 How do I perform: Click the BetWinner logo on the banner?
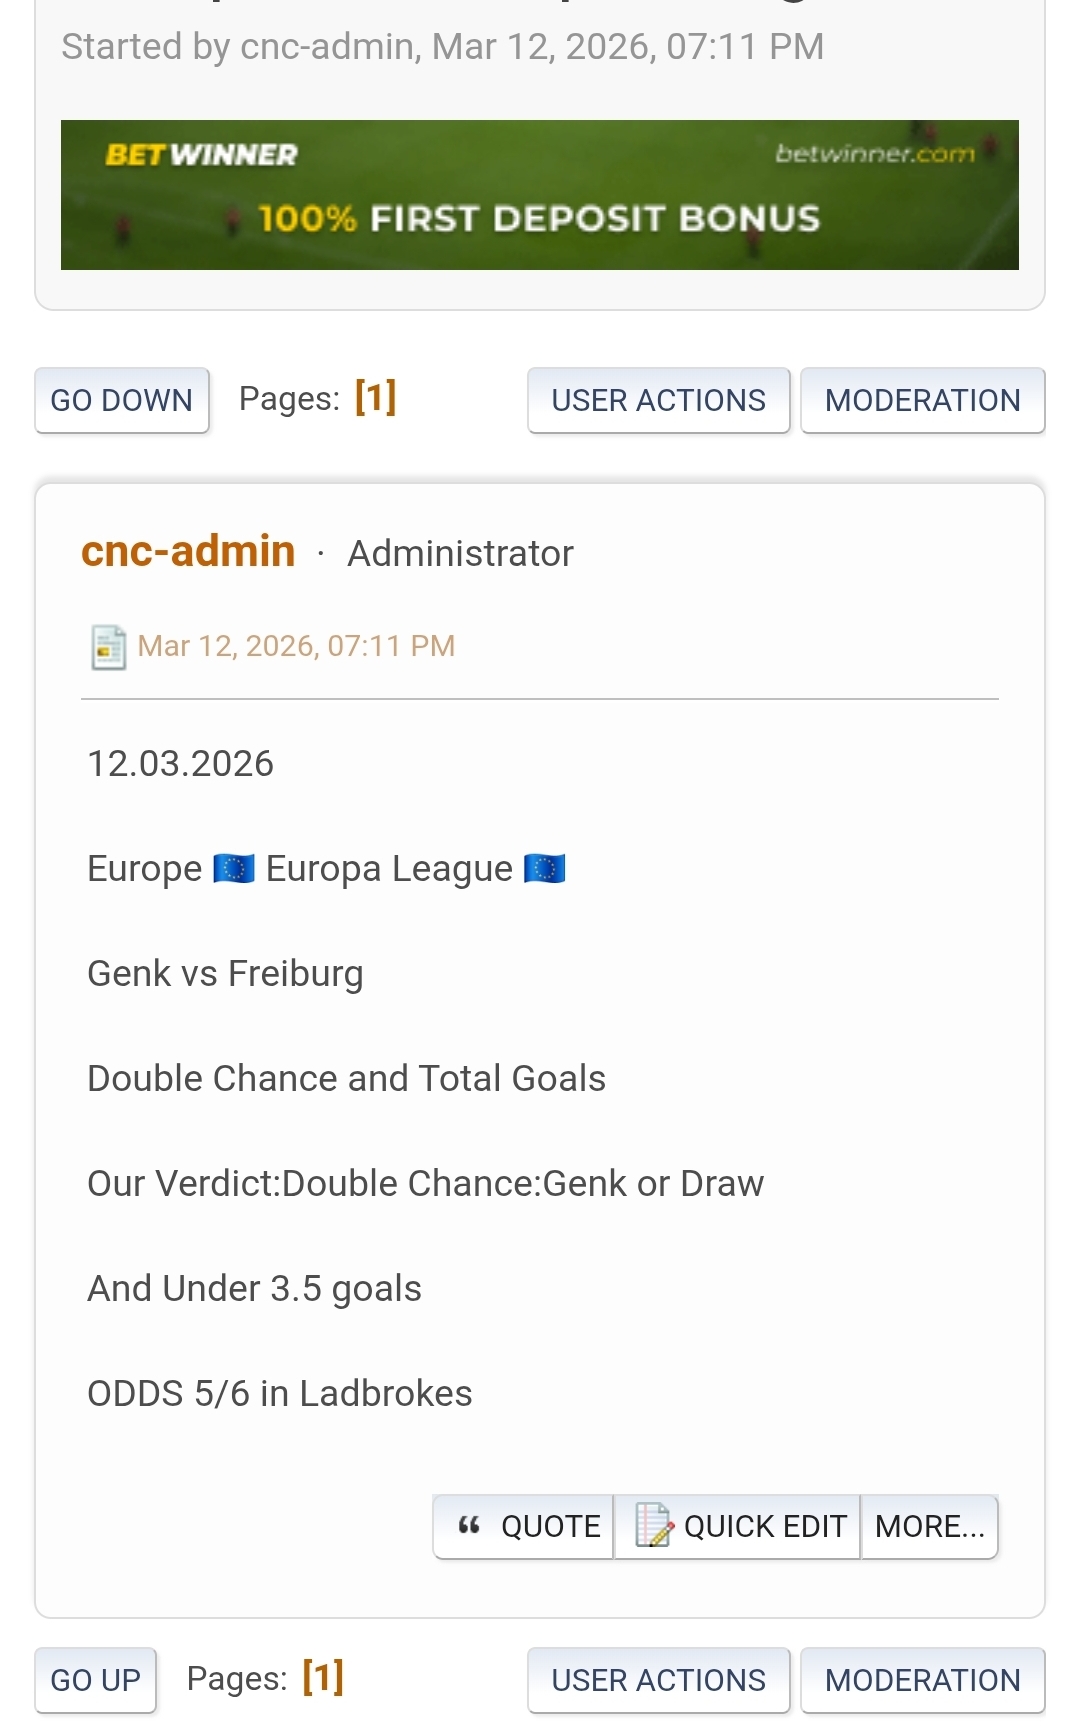(201, 155)
